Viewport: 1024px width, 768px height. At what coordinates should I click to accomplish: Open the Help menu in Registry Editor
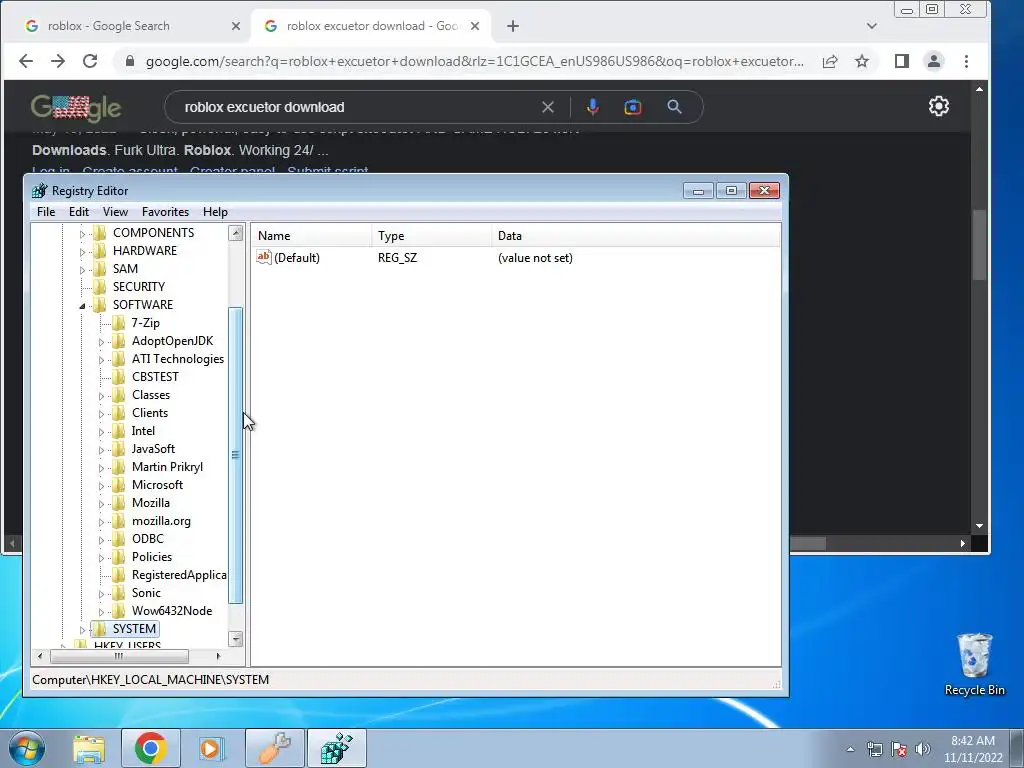coord(215,212)
